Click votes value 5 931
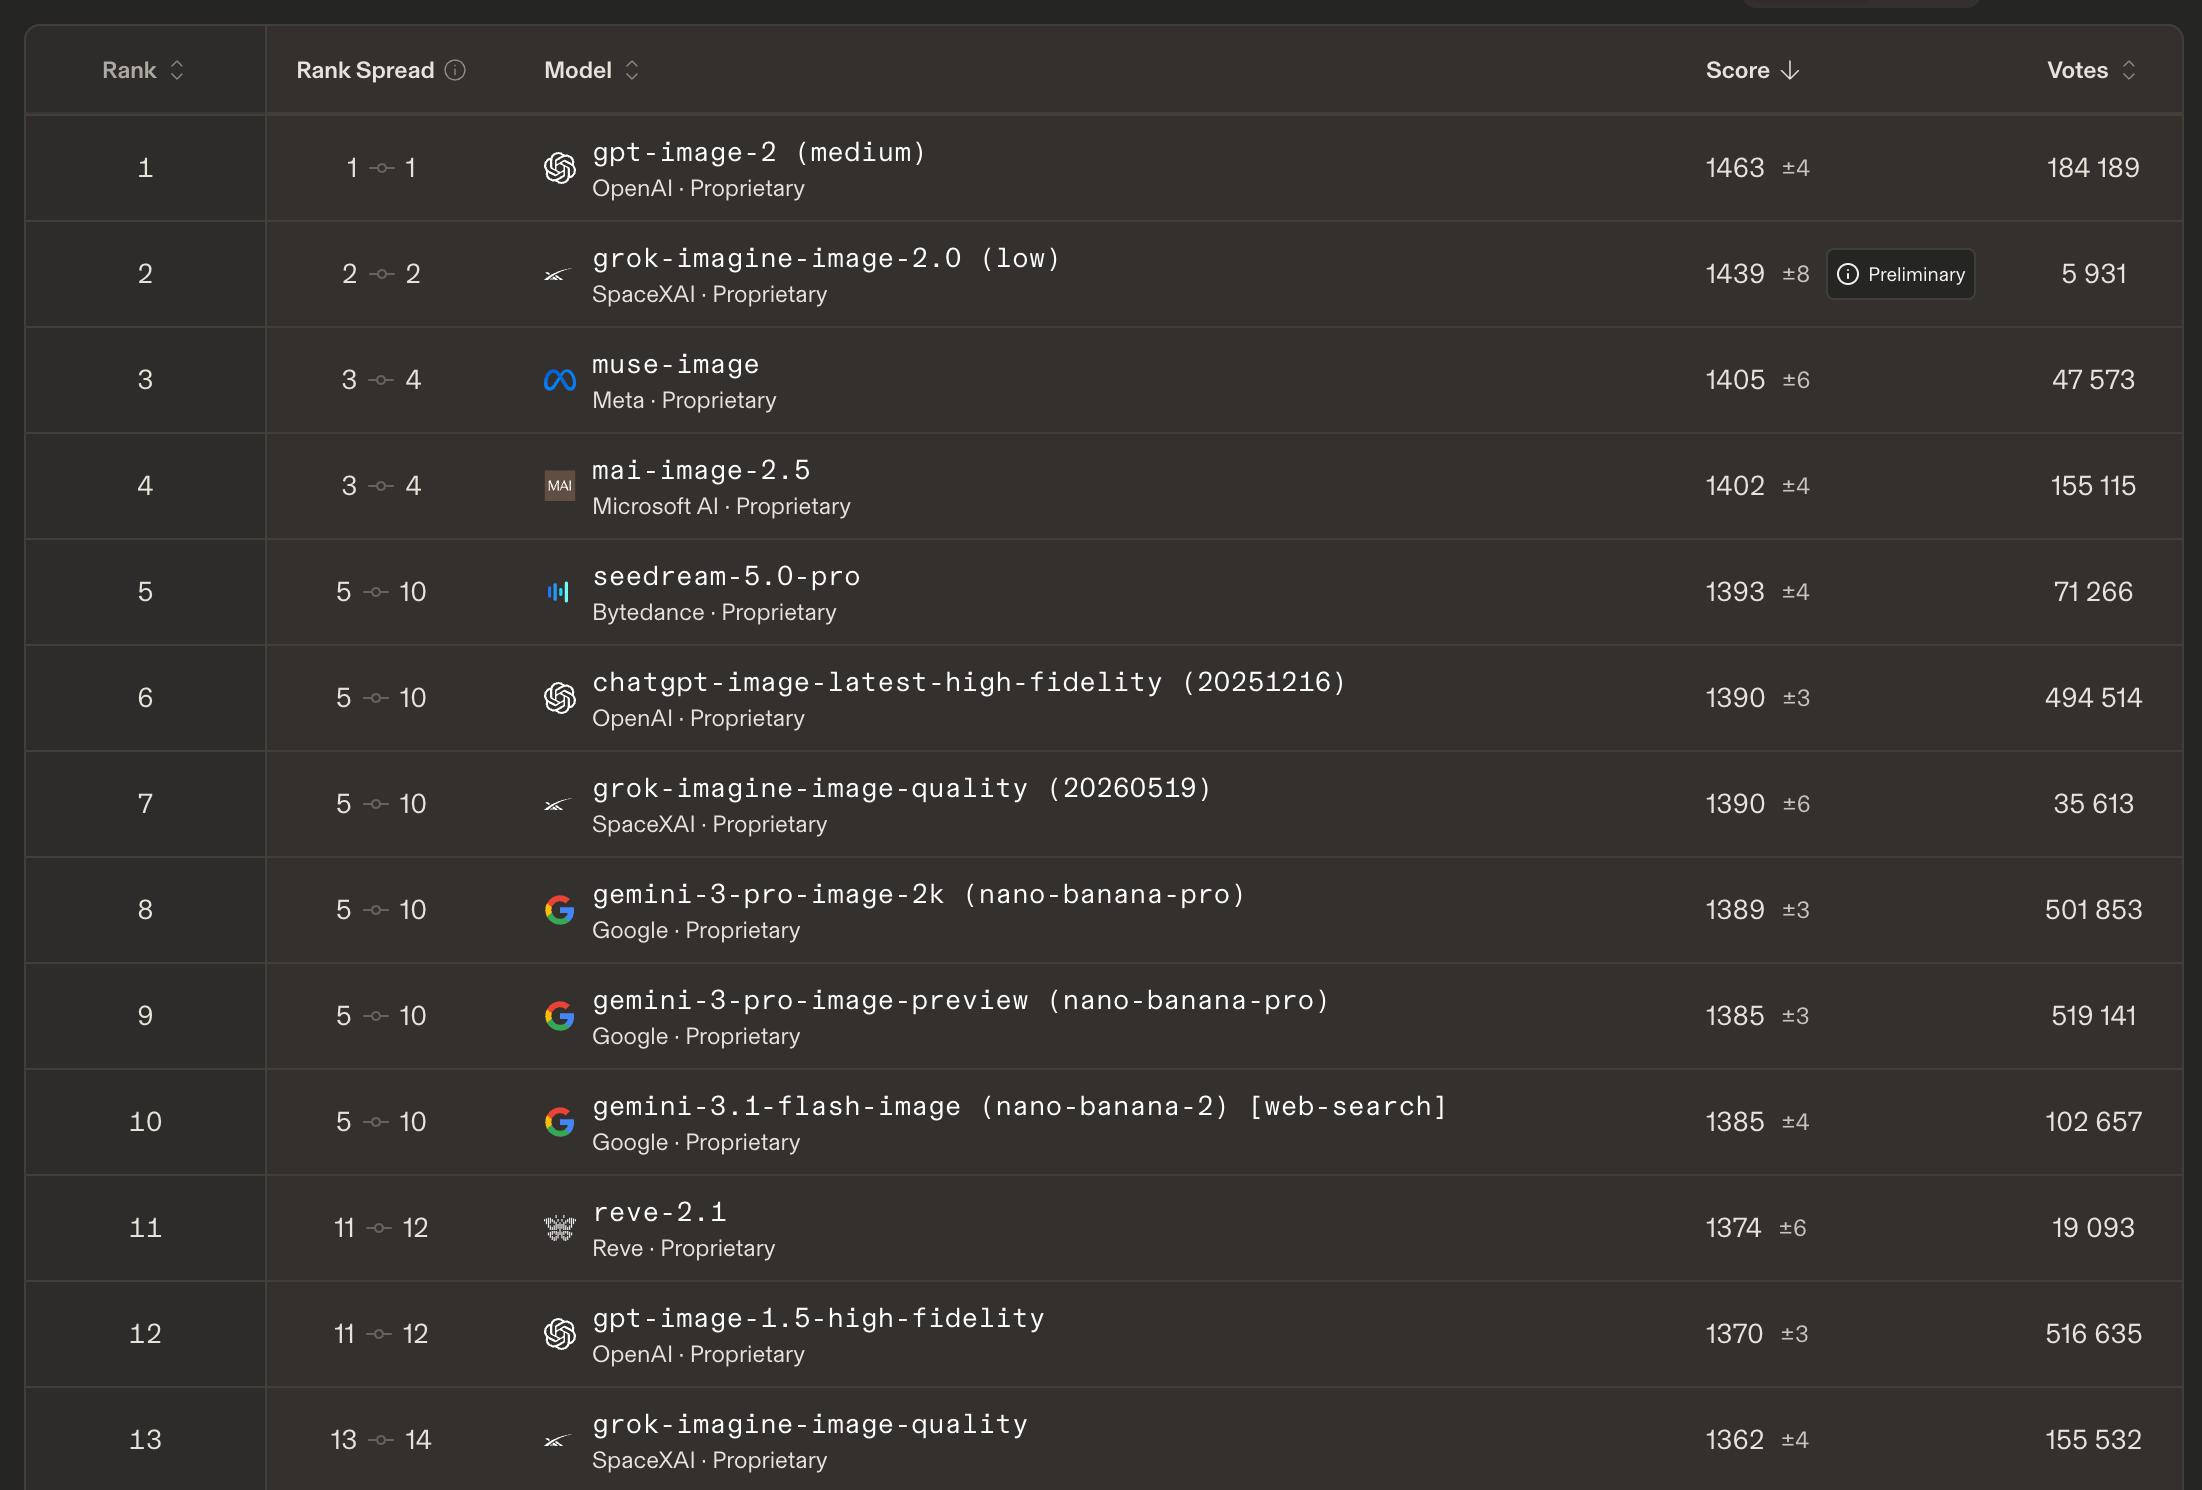The image size is (2202, 1490). click(2093, 274)
